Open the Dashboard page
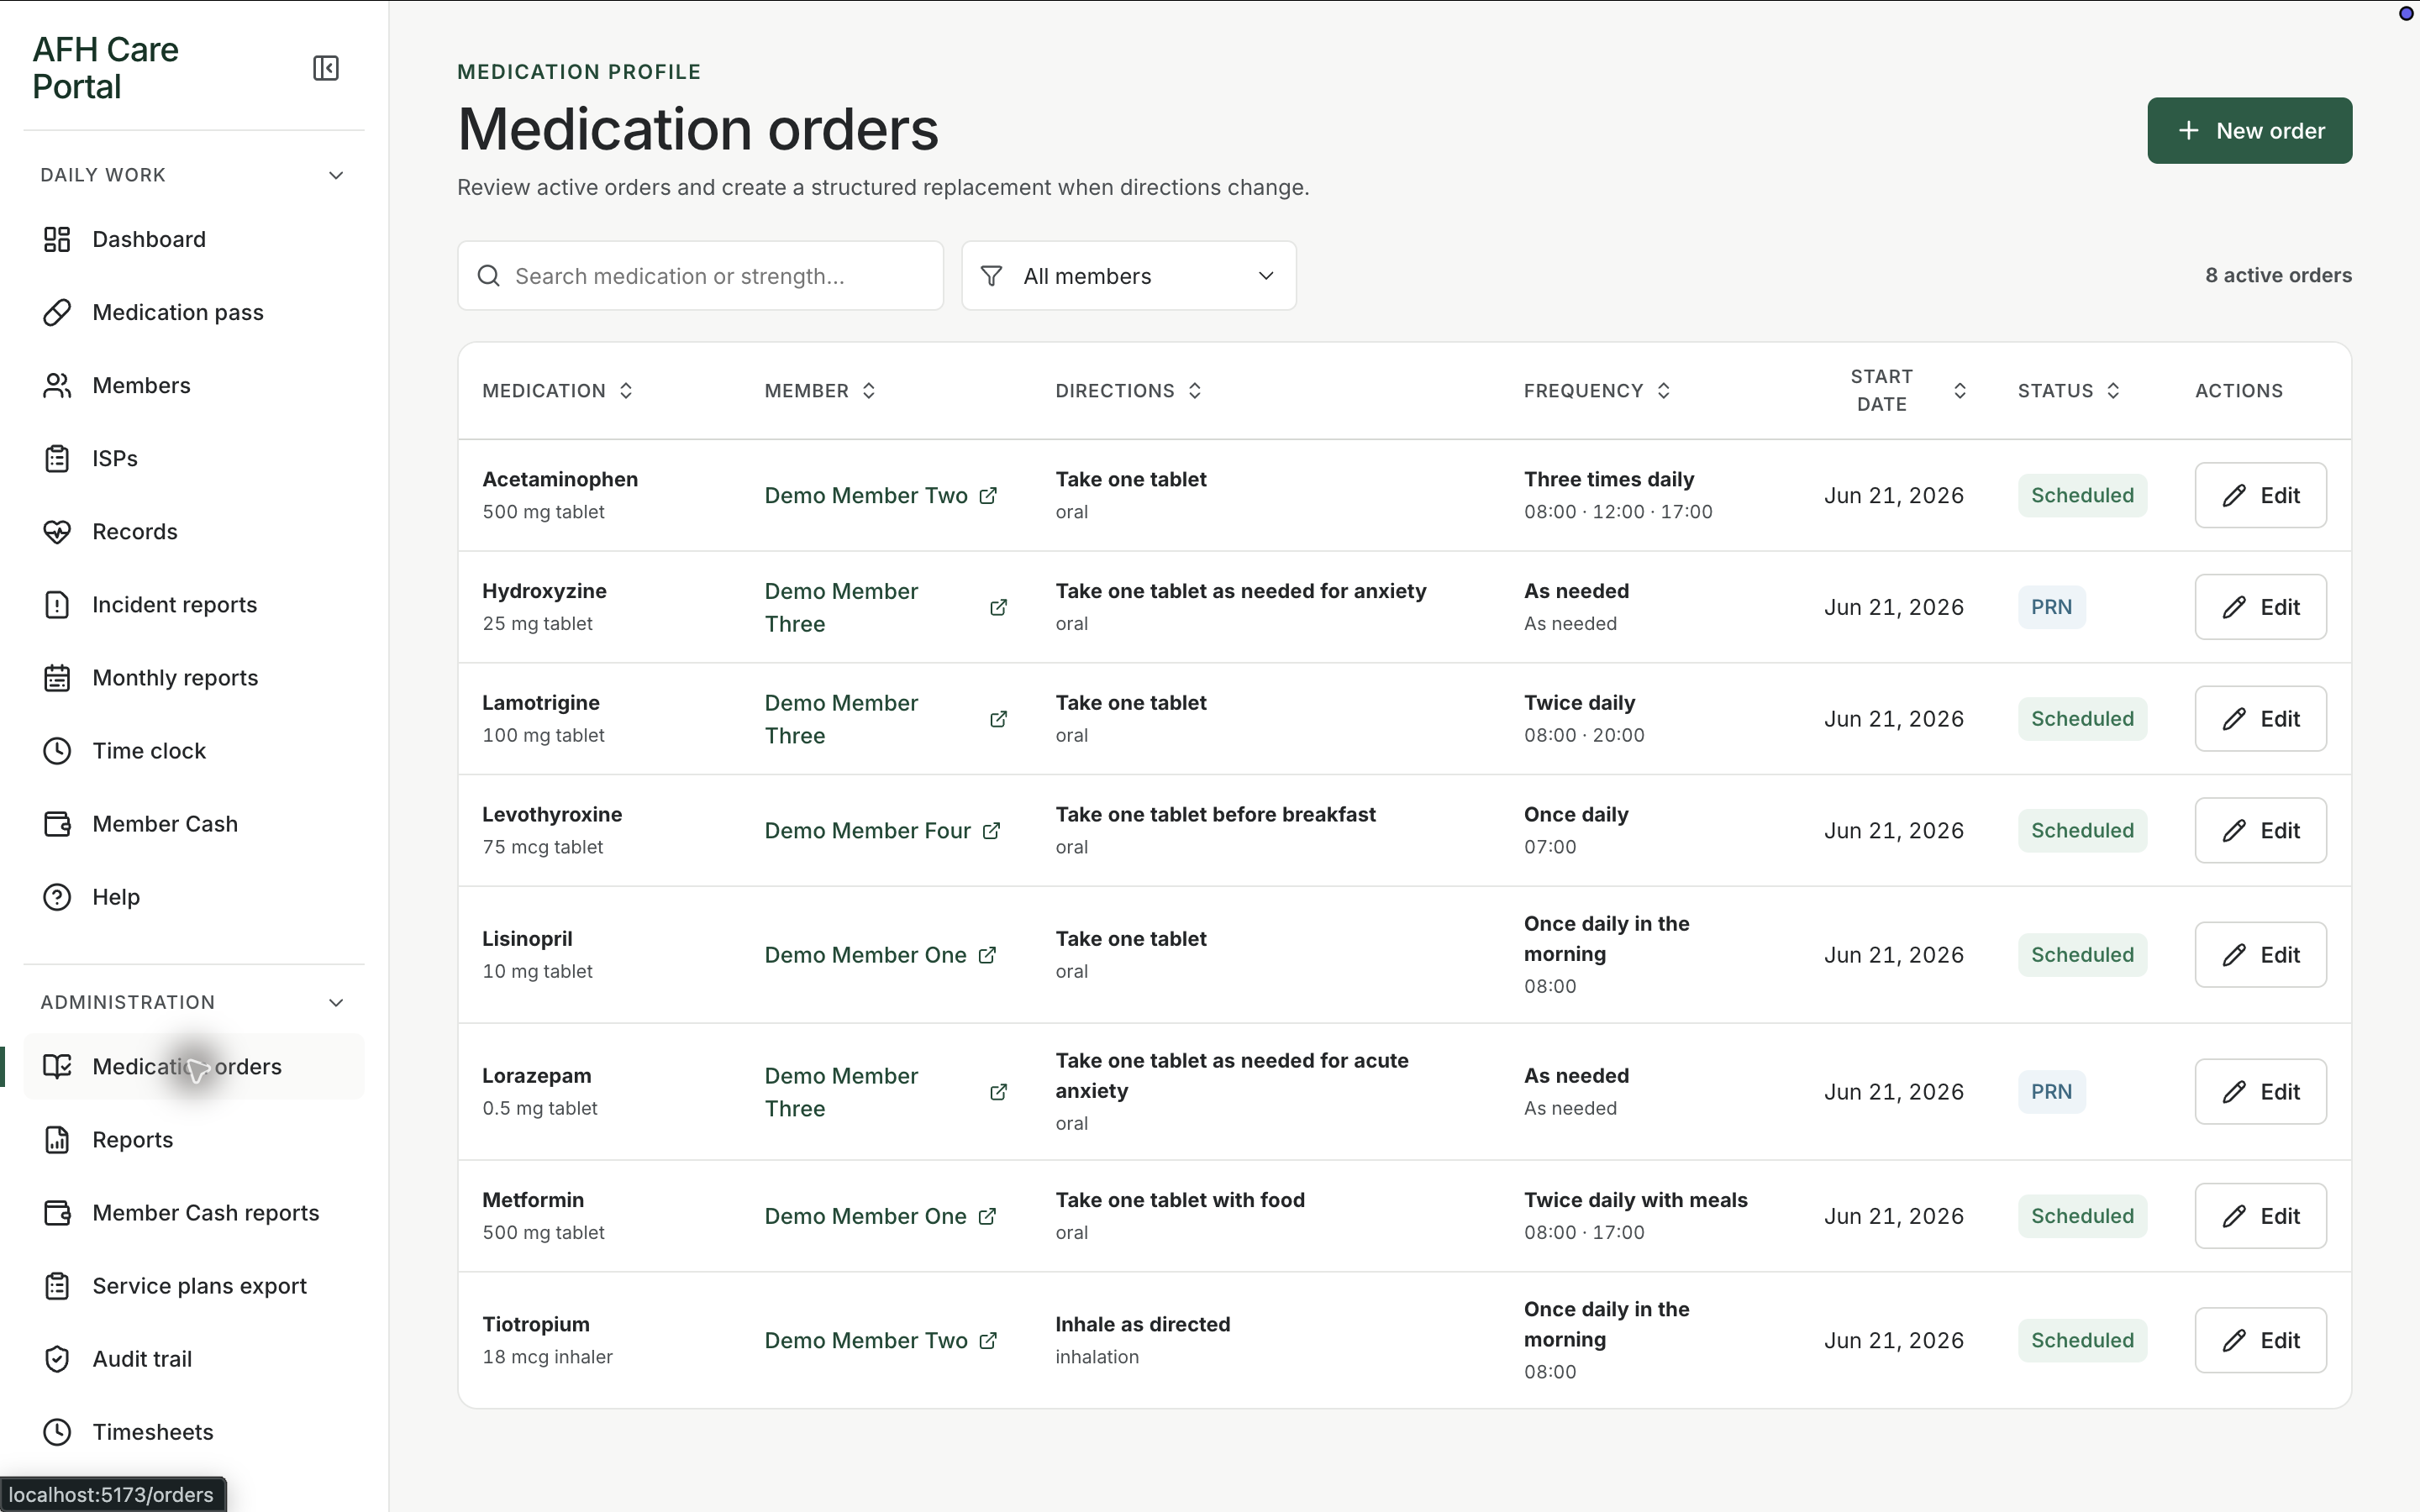 pyautogui.click(x=194, y=239)
